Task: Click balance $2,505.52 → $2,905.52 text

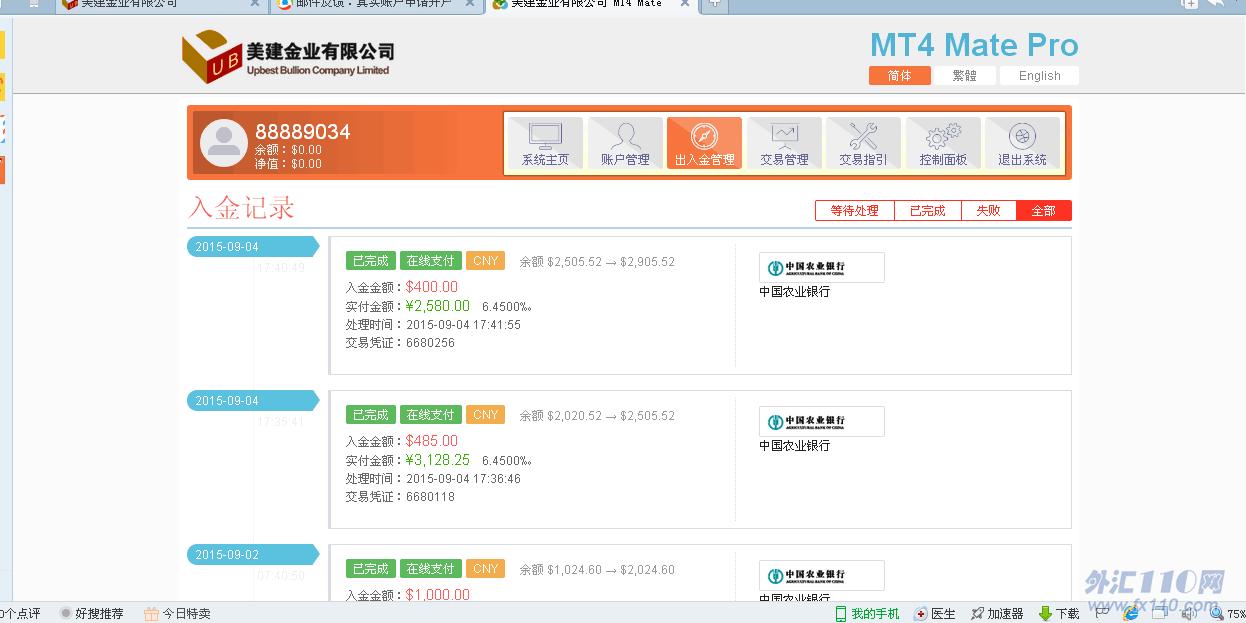Action: tap(597, 262)
